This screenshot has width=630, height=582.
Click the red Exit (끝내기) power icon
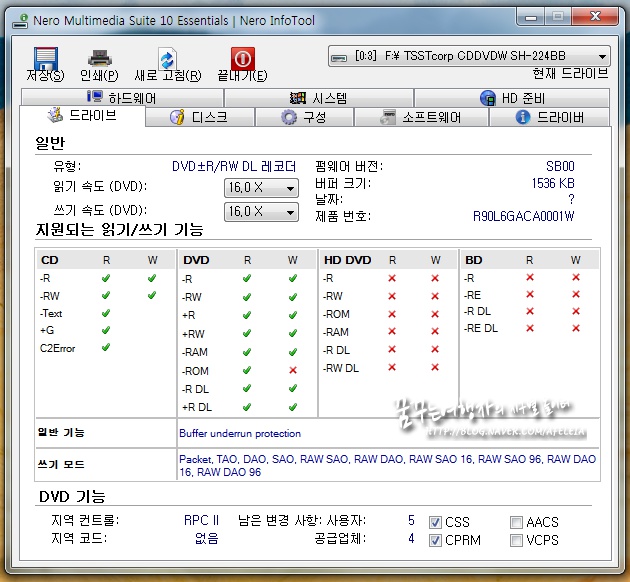tap(242, 58)
